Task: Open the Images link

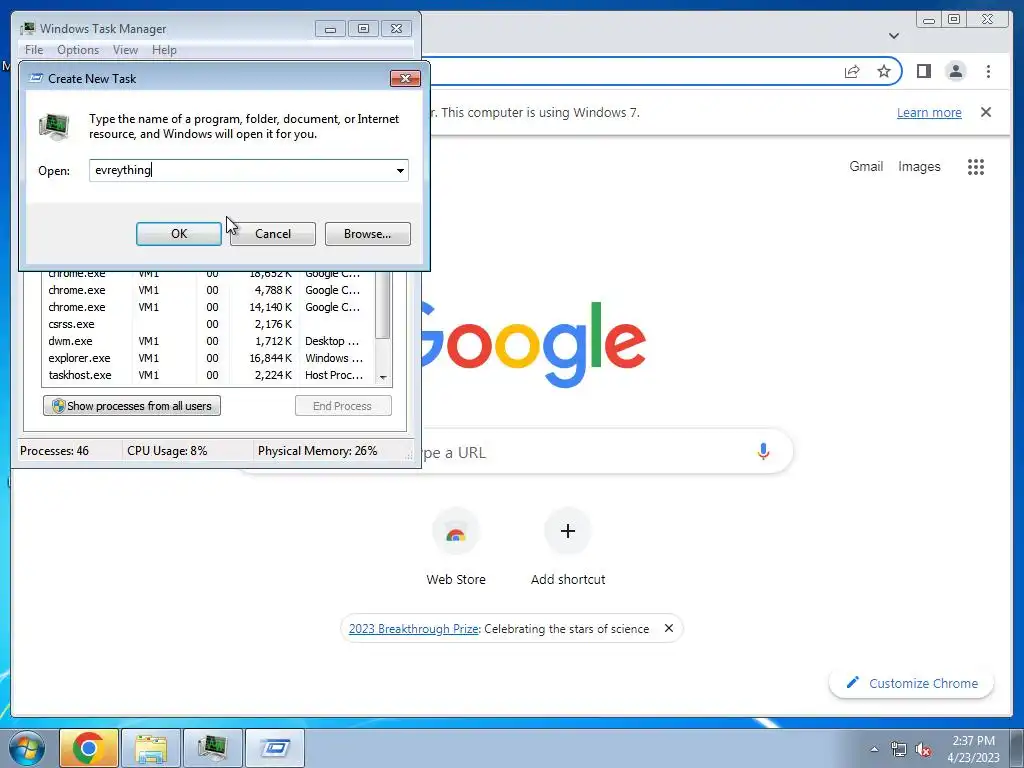Action: (x=919, y=167)
